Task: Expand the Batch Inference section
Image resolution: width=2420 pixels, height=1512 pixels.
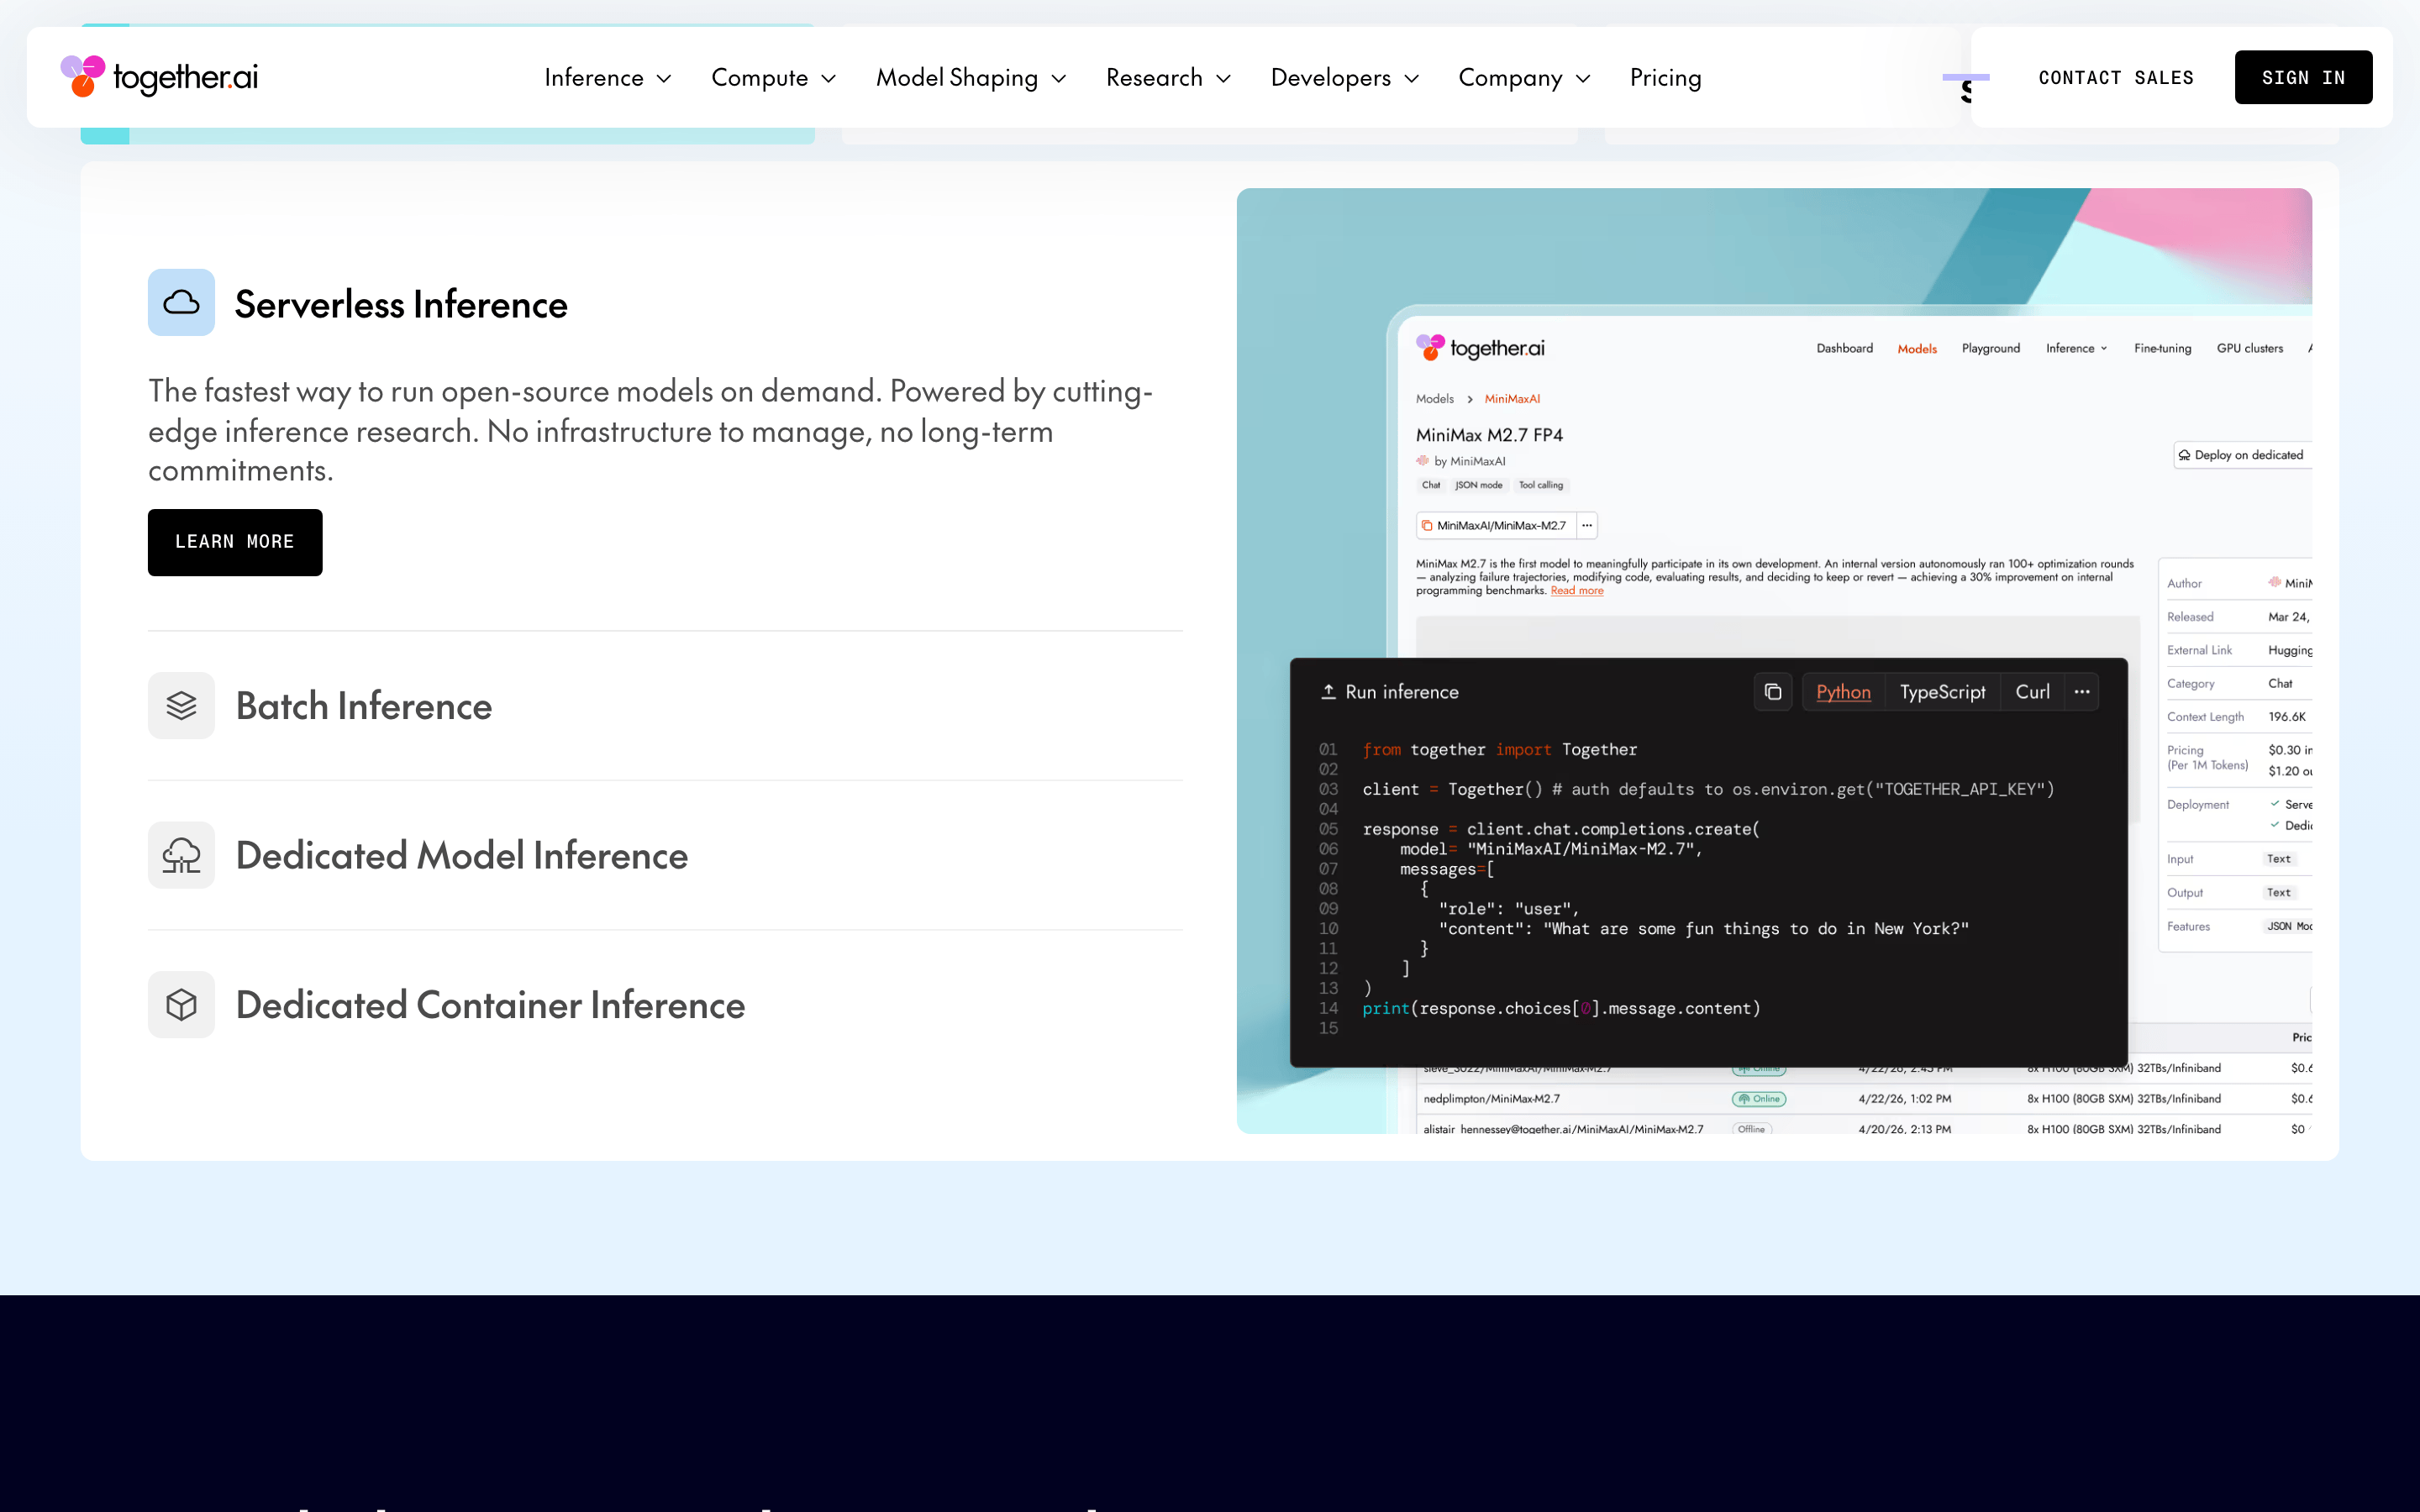Action: click(665, 705)
